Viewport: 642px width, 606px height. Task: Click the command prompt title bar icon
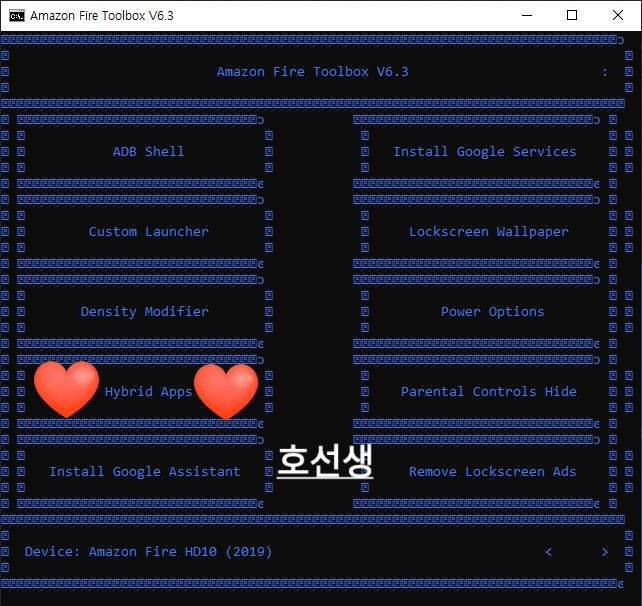(x=17, y=16)
